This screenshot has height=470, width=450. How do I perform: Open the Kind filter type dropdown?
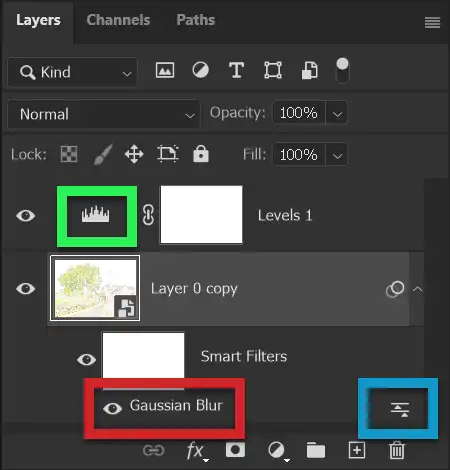(x=72, y=72)
